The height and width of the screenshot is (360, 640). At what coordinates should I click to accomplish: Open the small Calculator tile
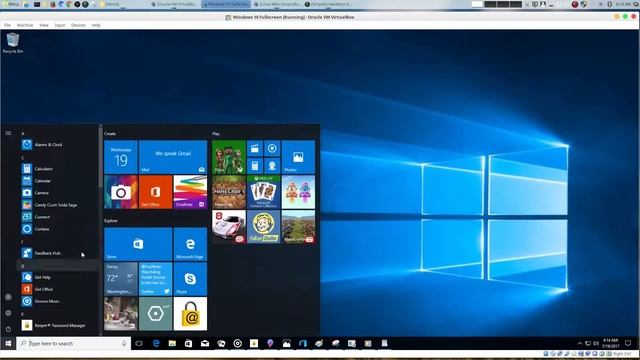(255, 166)
